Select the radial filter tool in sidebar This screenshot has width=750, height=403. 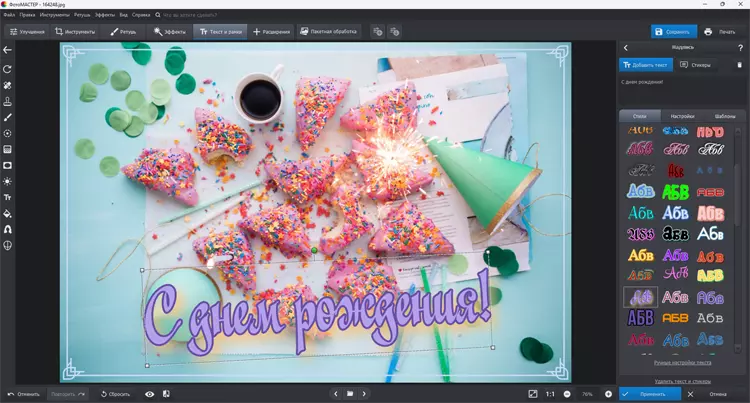[7, 133]
